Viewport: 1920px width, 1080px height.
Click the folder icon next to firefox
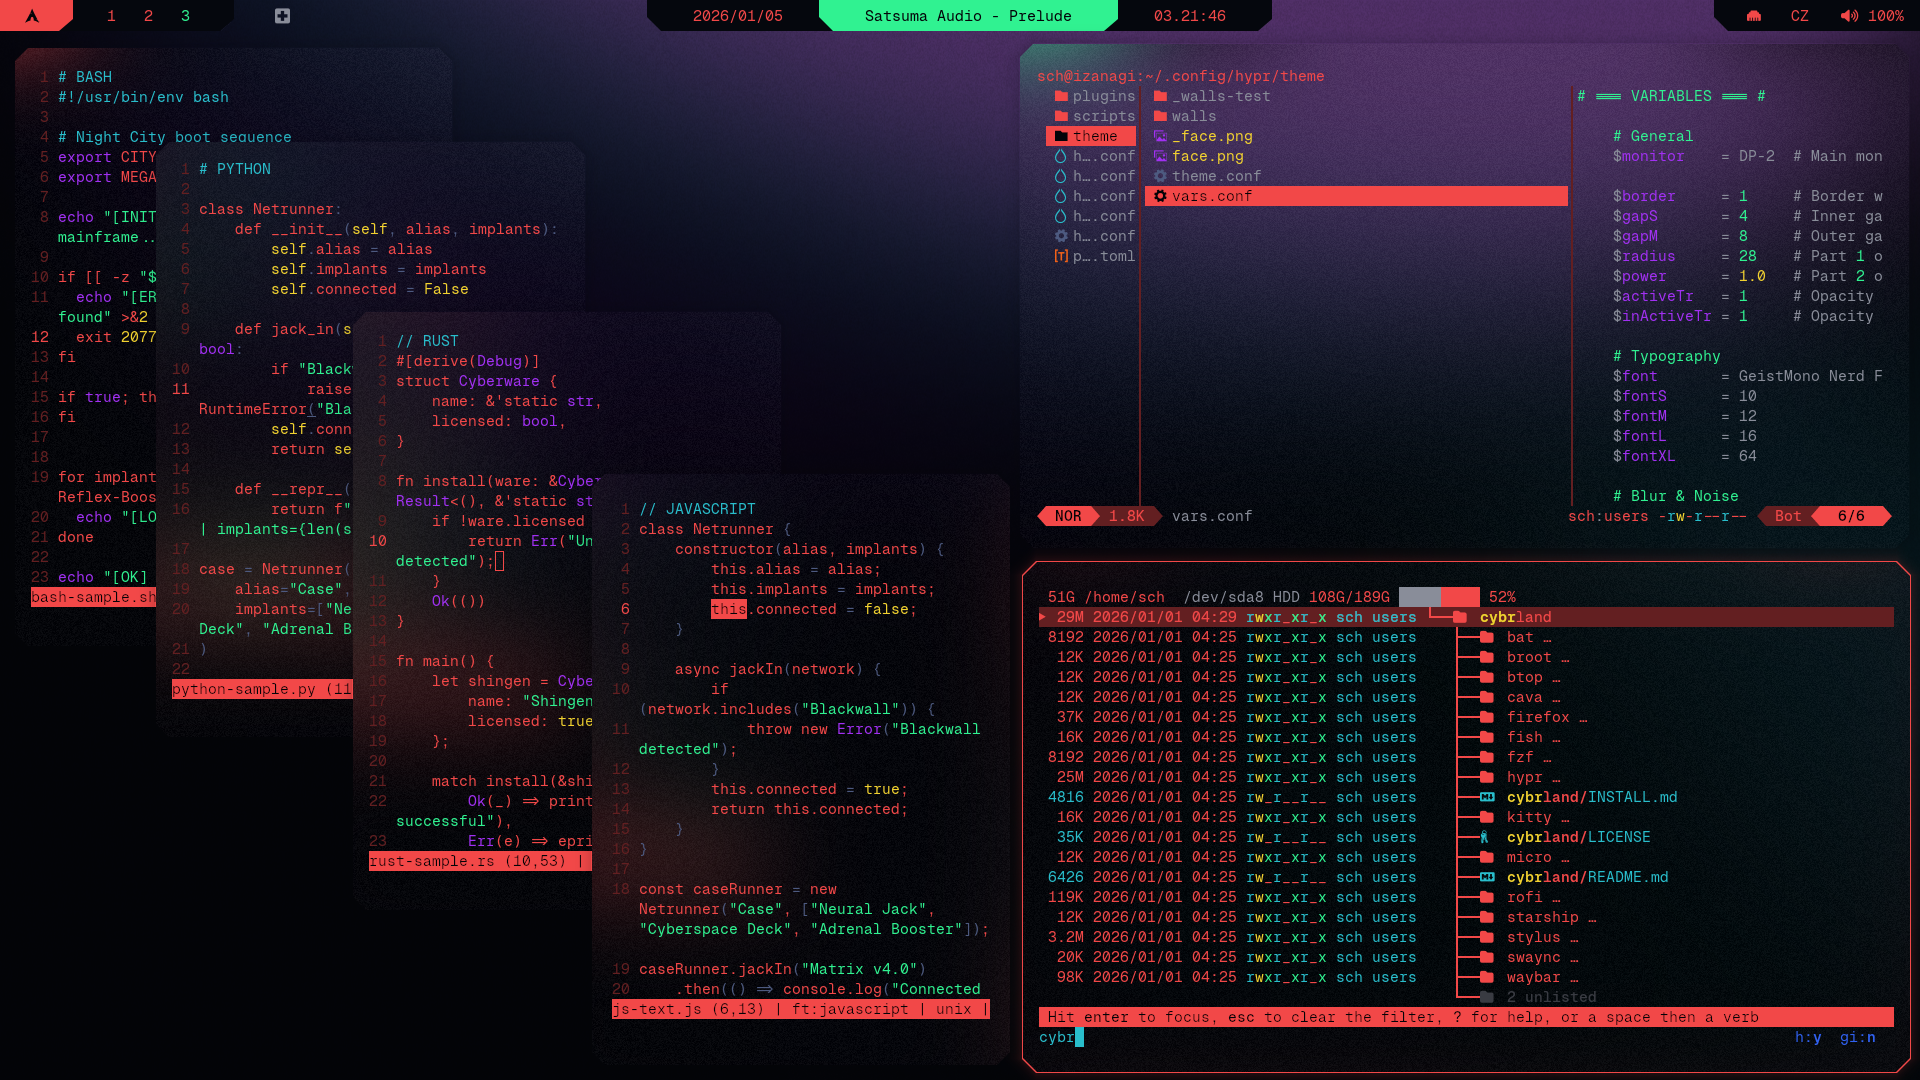click(x=1487, y=717)
